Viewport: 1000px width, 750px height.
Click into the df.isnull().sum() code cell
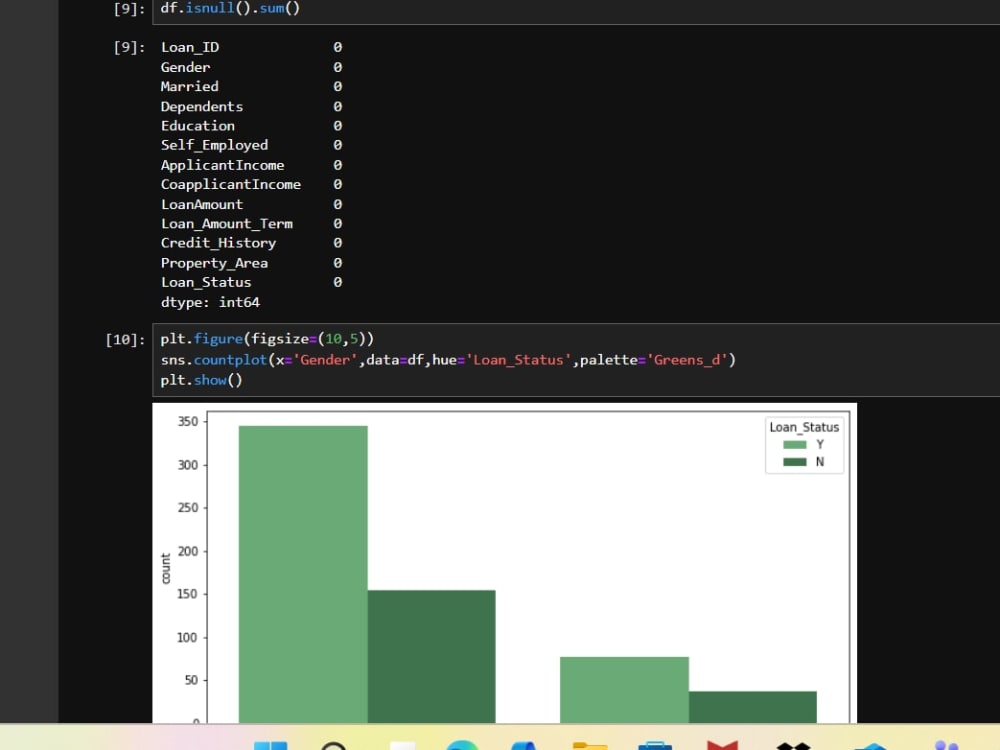click(x=576, y=10)
